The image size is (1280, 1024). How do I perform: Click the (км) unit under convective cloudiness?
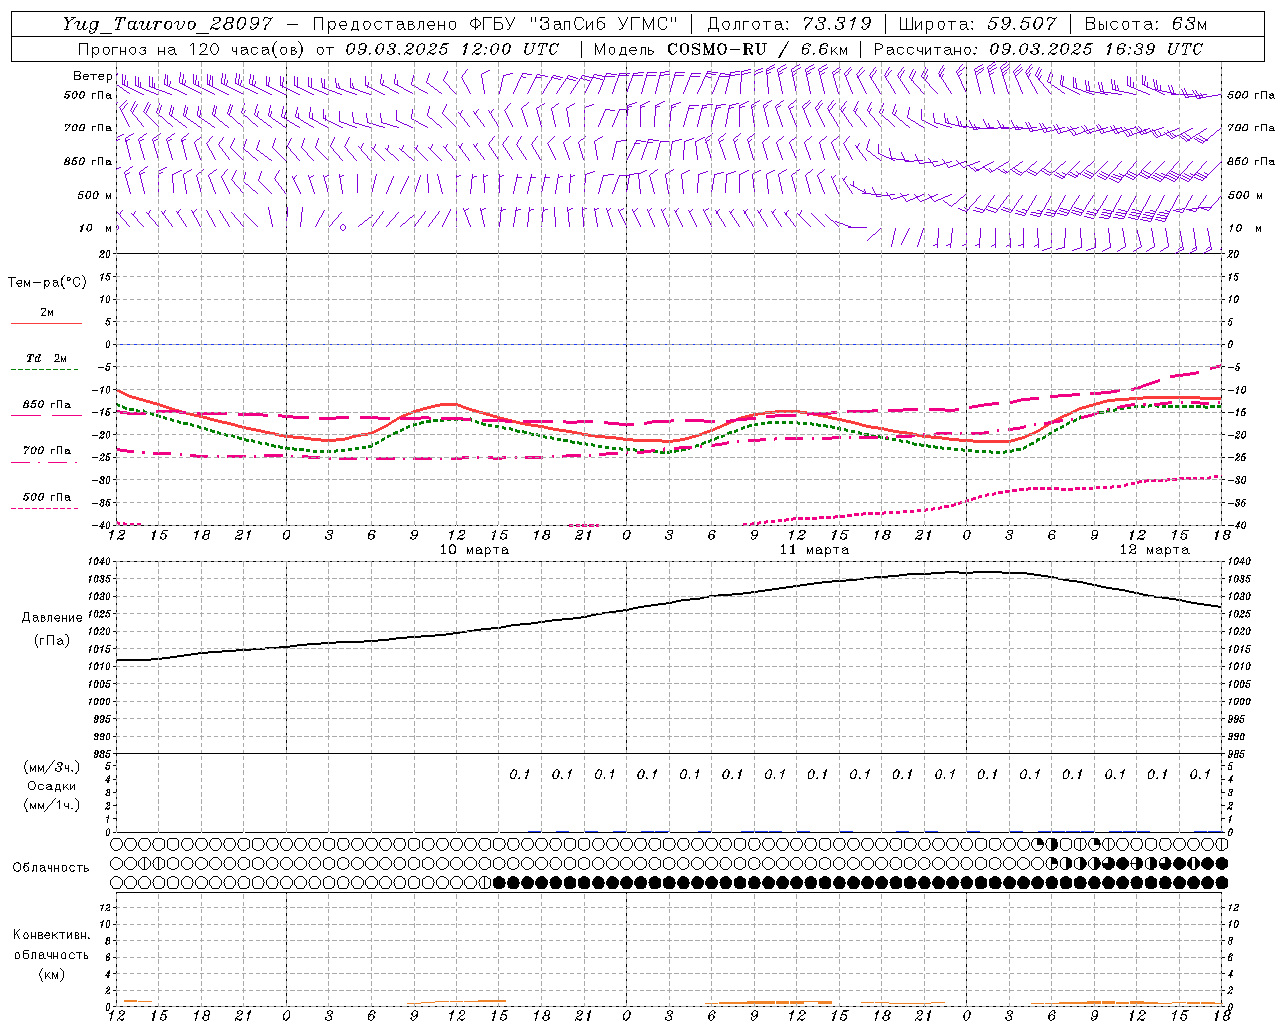(x=51, y=974)
